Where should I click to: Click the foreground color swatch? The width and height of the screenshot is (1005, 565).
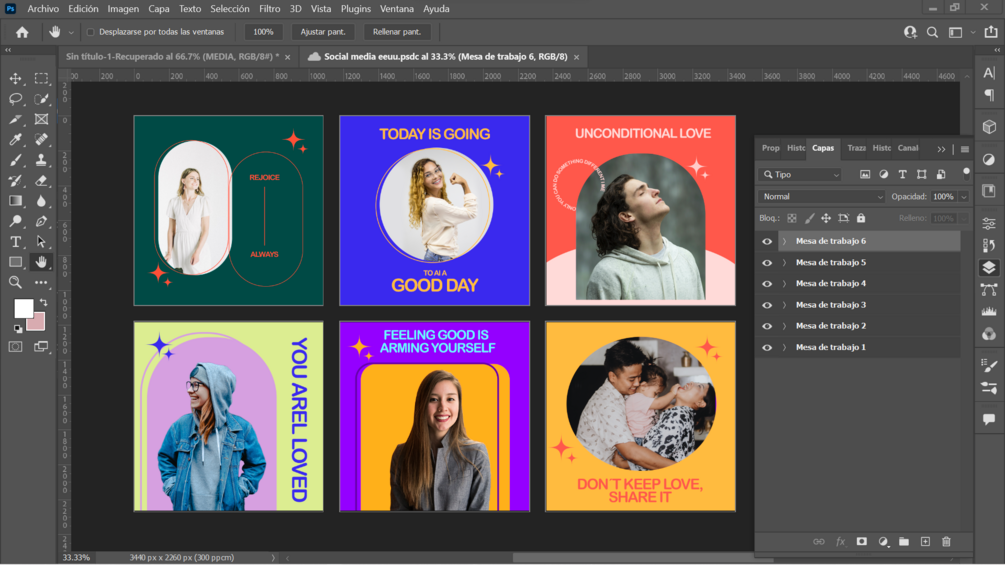23,308
